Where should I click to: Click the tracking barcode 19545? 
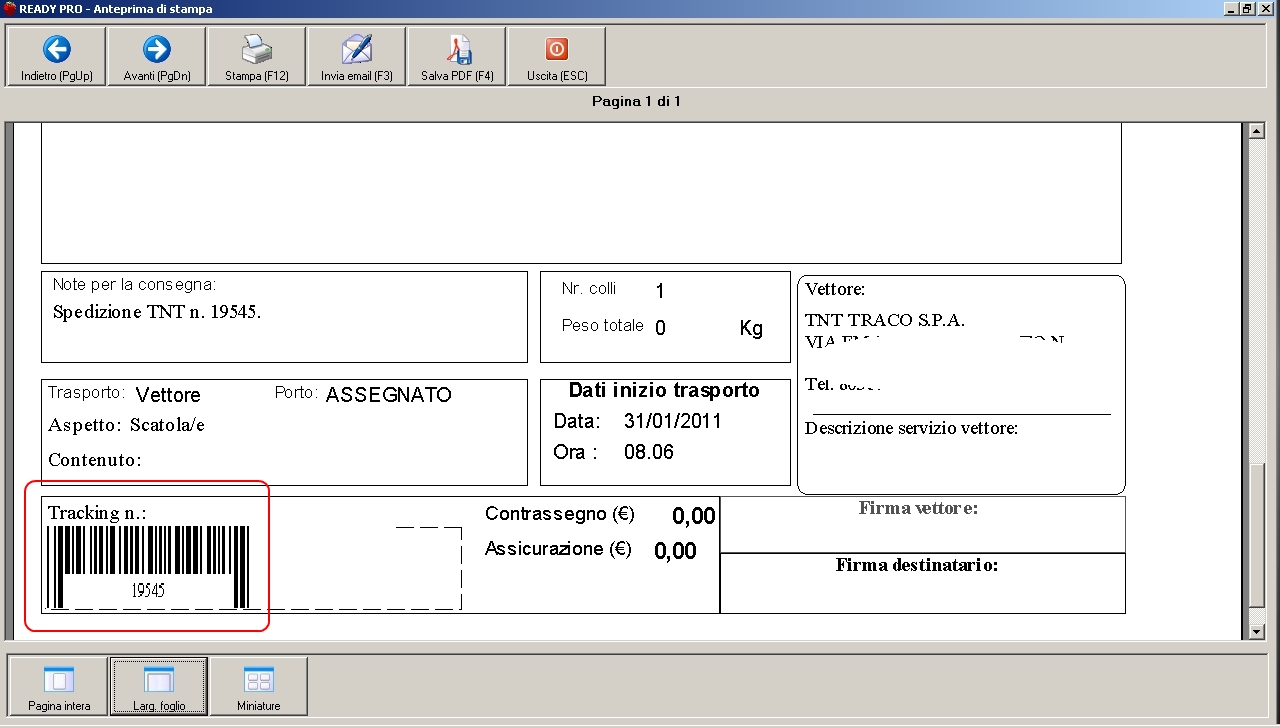(x=148, y=566)
